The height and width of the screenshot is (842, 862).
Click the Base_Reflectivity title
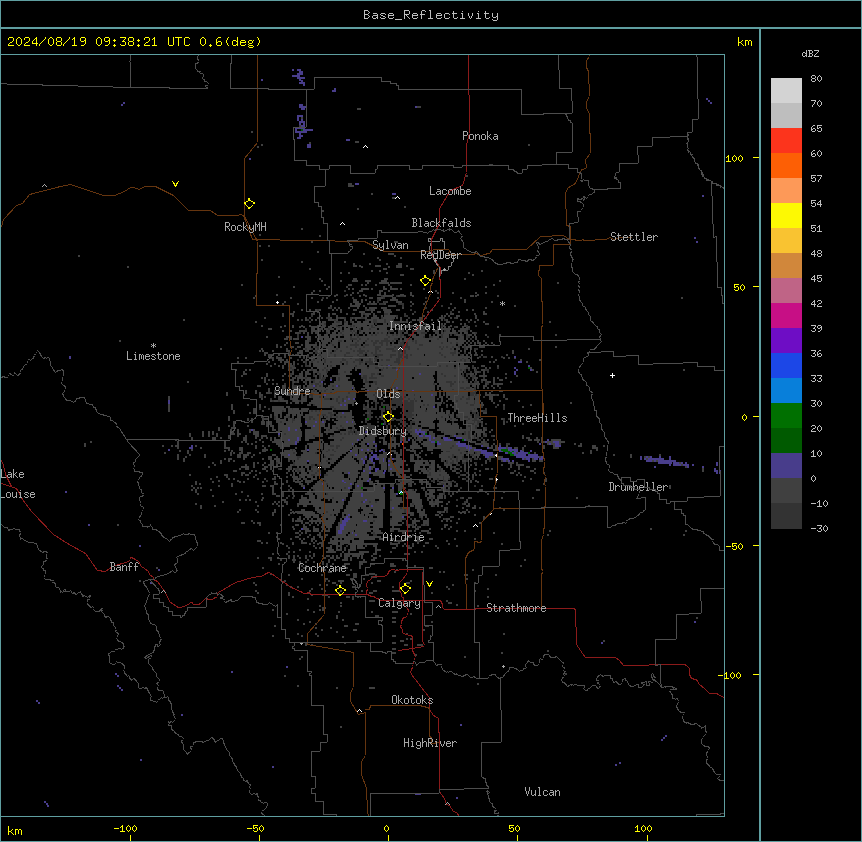431,15
